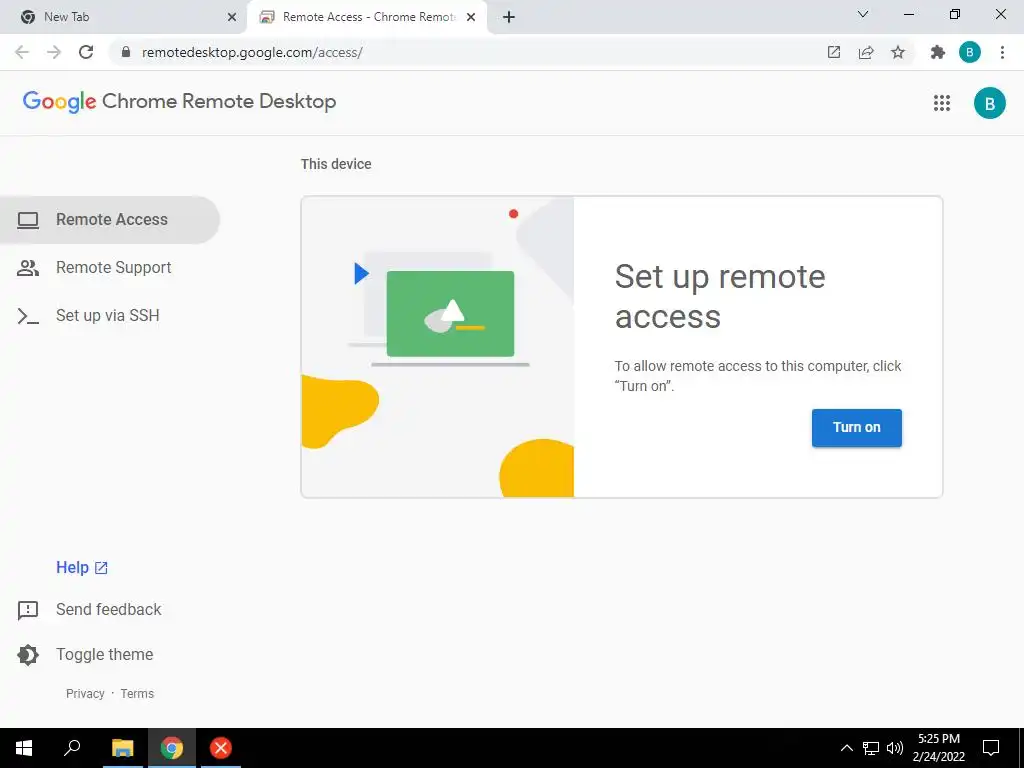The width and height of the screenshot is (1024, 768).
Task: Open the Terms link
Action: pos(137,694)
